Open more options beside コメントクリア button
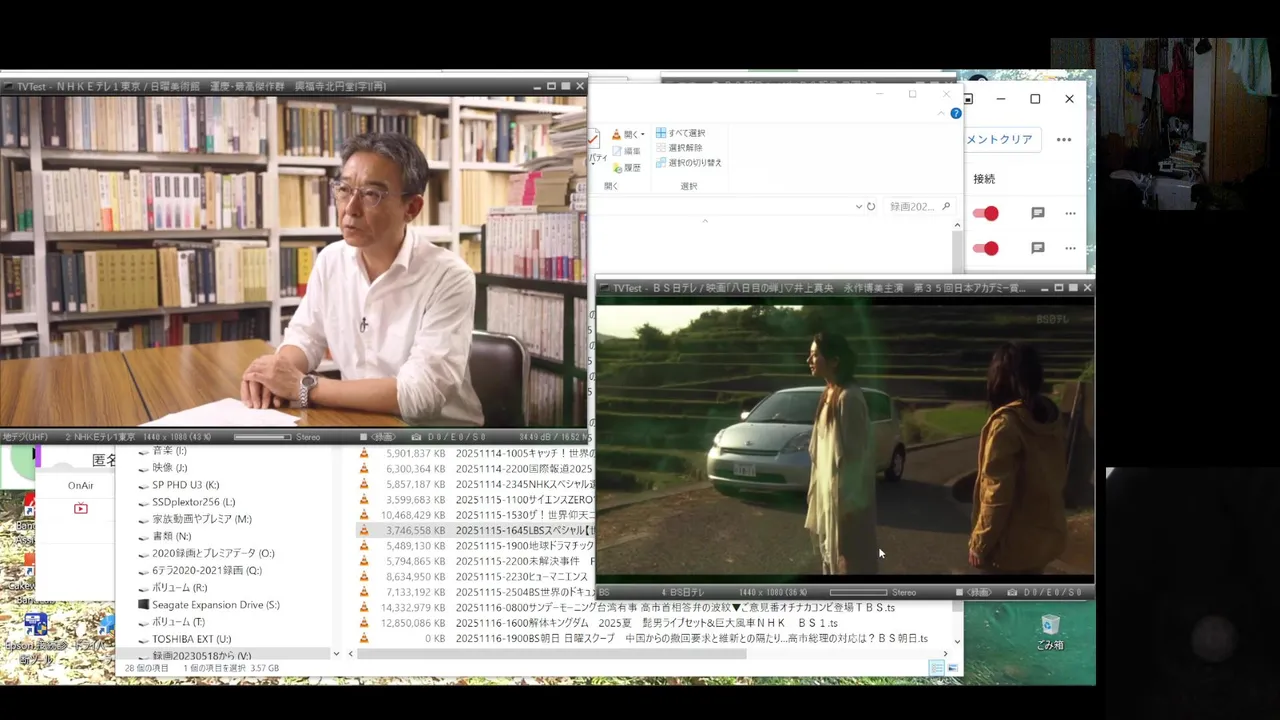Image resolution: width=1280 pixels, height=720 pixels. [x=1064, y=139]
